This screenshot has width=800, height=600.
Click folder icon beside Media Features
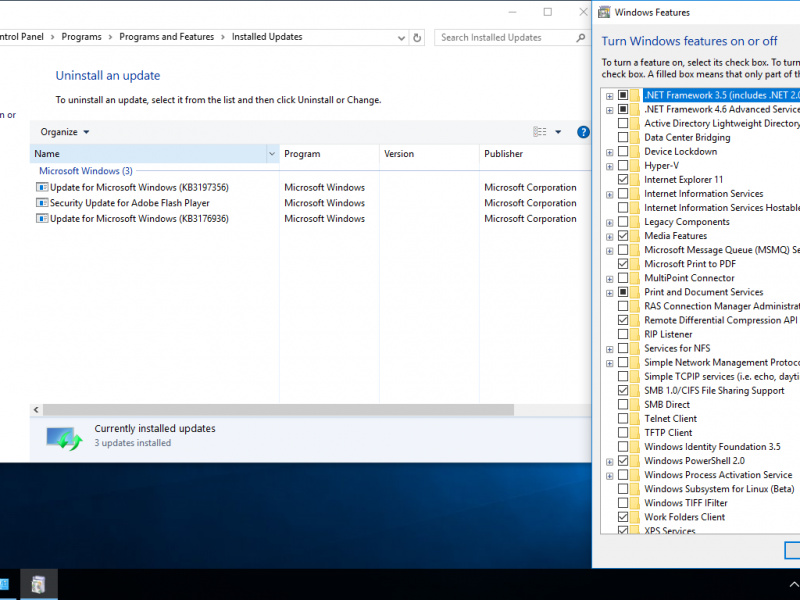click(x=634, y=236)
